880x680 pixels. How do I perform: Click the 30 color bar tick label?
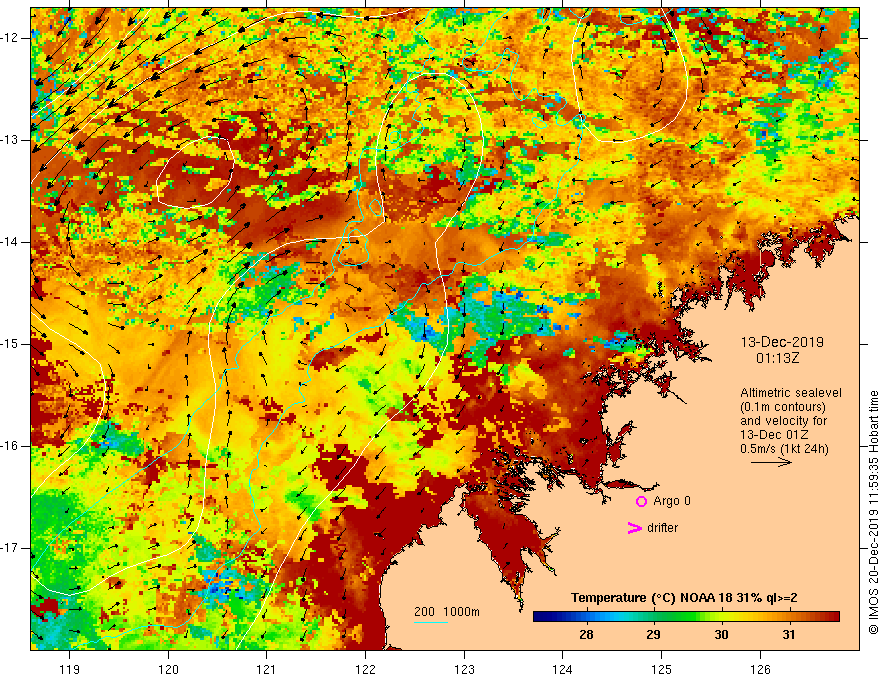[x=721, y=635]
